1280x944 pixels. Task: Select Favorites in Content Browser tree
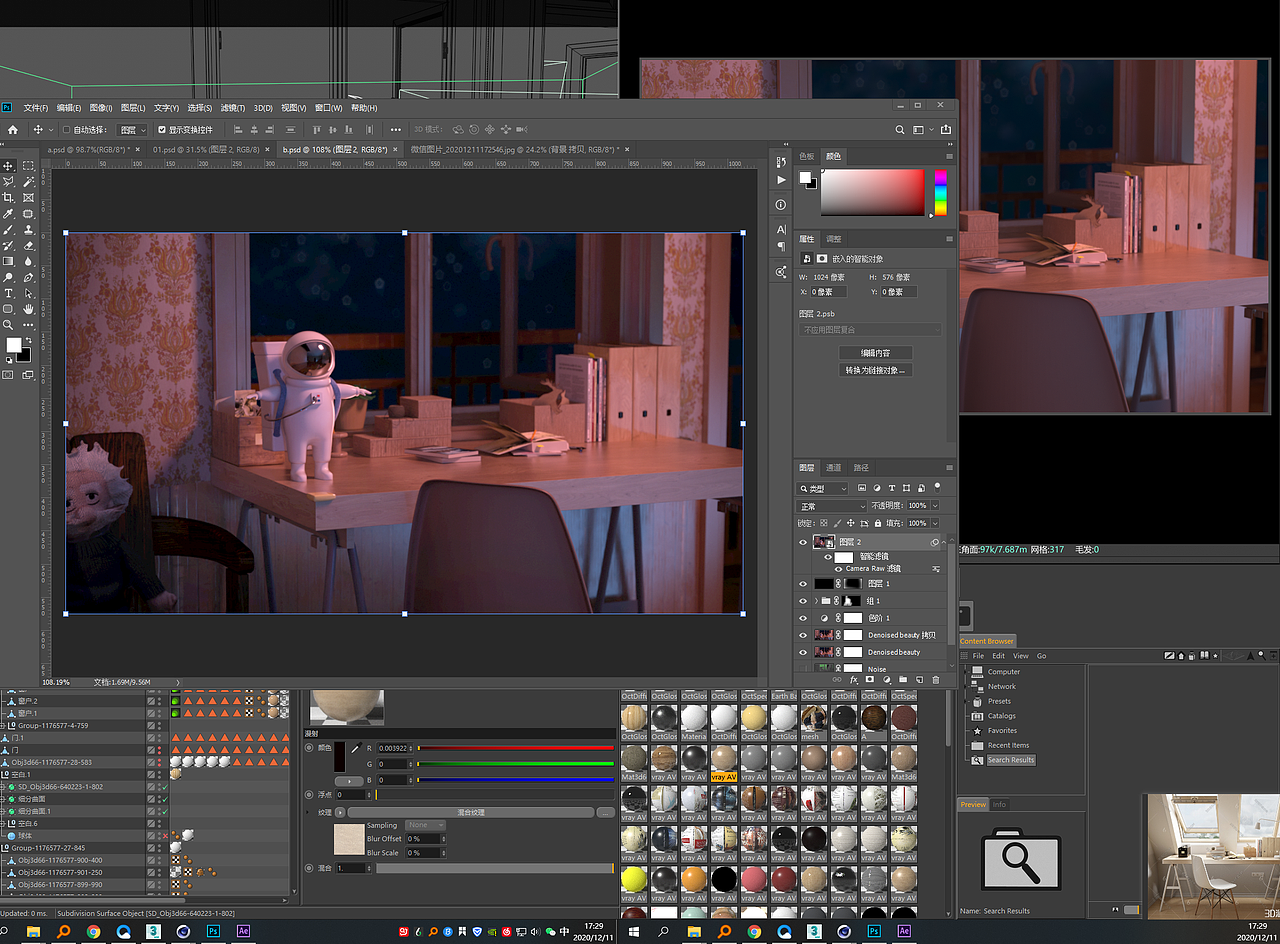pyautogui.click(x=1002, y=731)
